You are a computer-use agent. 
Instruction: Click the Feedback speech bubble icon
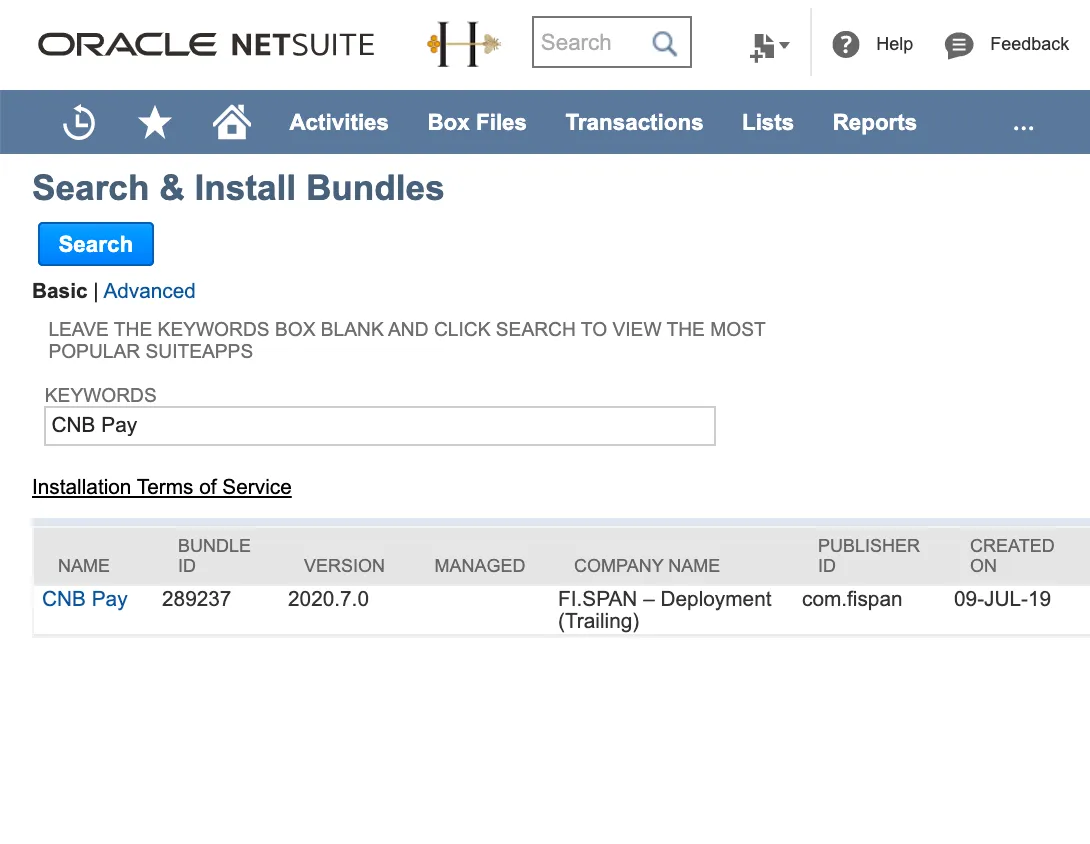coord(959,45)
